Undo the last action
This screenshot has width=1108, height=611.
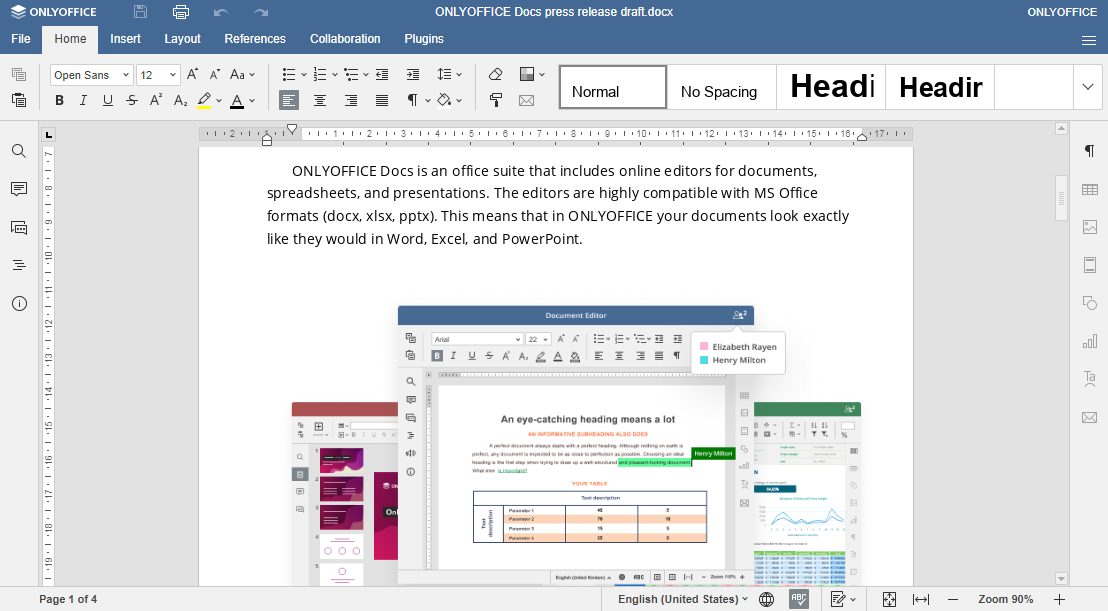[x=221, y=12]
